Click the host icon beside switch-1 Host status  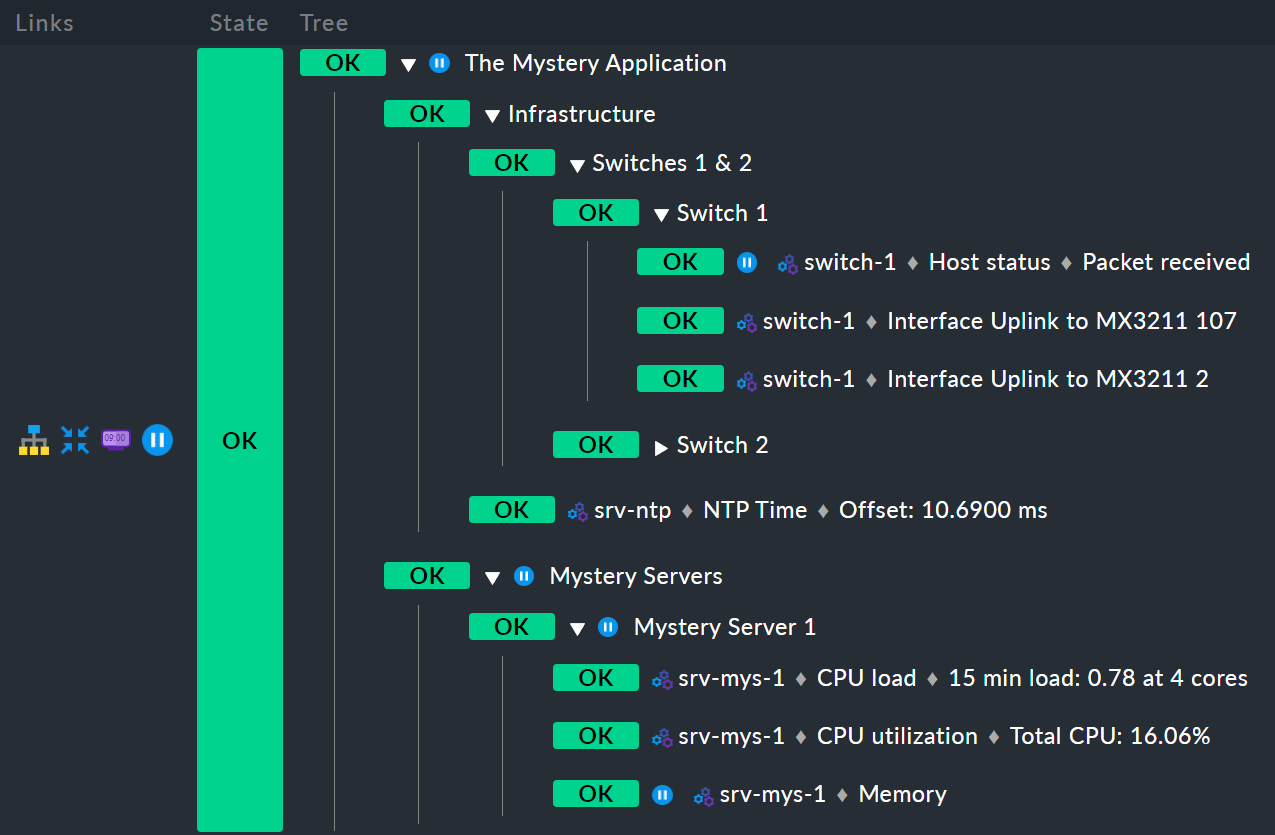click(788, 263)
